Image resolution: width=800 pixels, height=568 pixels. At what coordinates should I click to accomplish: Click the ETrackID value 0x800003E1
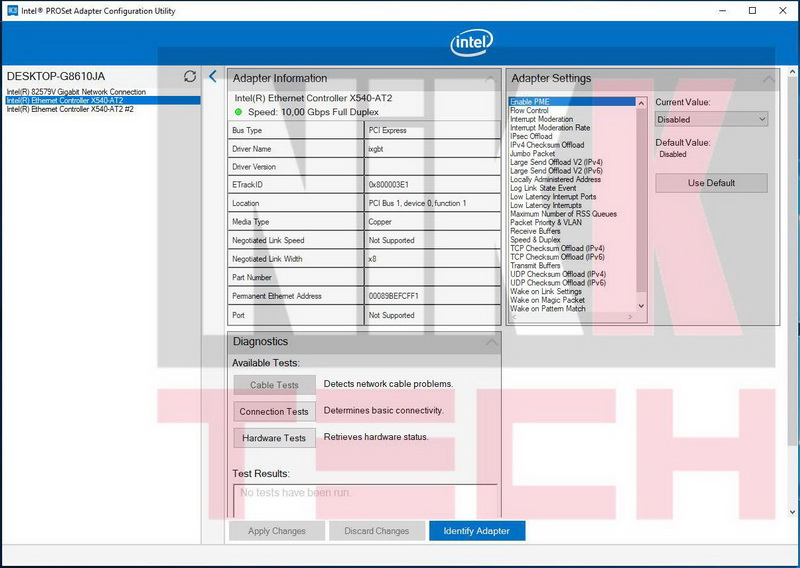click(388, 185)
